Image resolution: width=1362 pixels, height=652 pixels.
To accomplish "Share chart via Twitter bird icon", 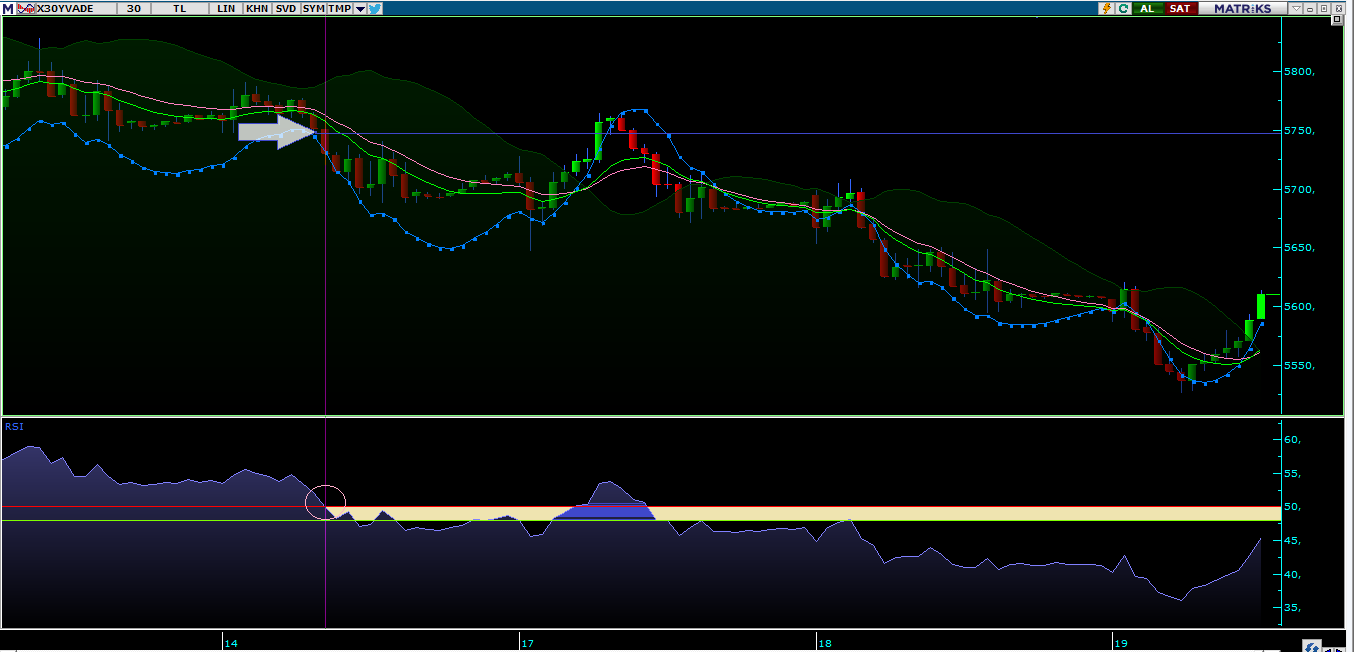I will click(375, 8).
